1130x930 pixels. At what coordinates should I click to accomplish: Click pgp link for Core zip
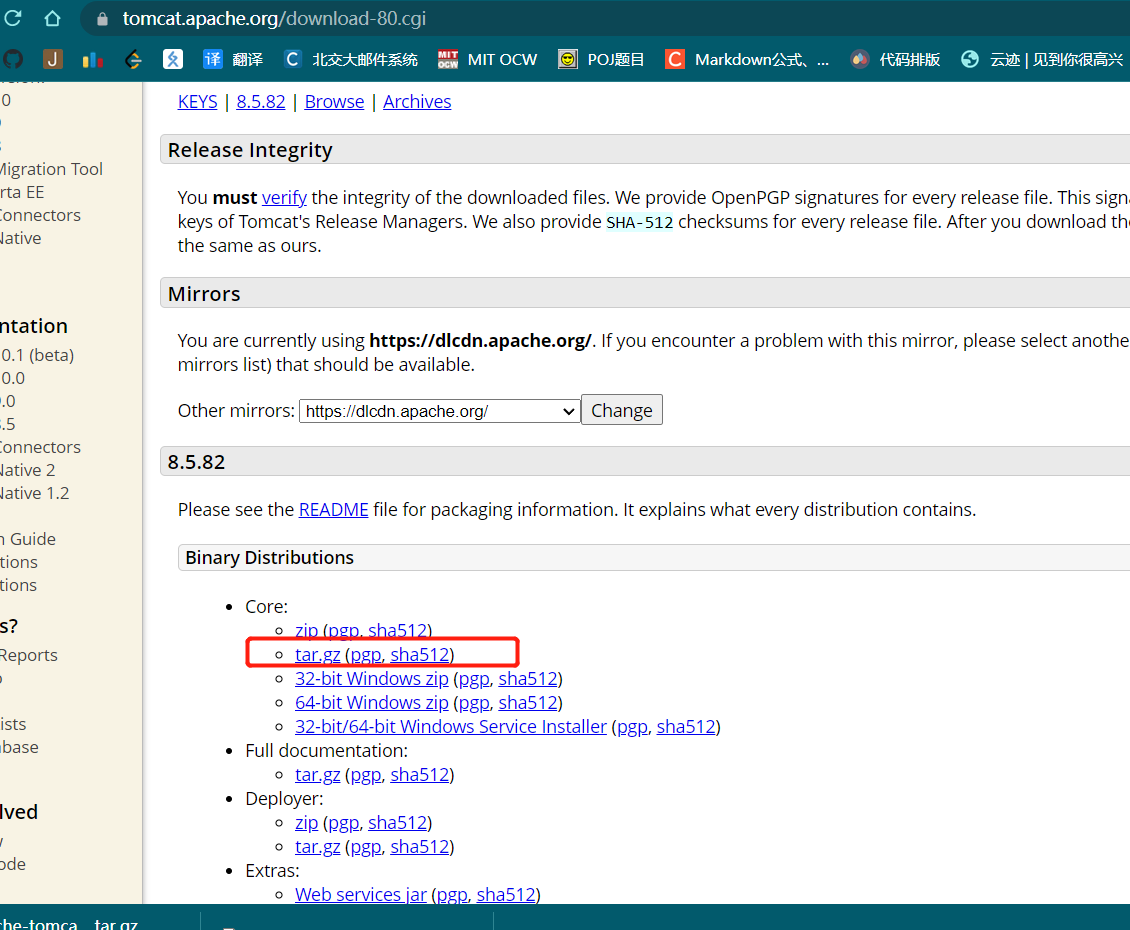[x=343, y=631]
